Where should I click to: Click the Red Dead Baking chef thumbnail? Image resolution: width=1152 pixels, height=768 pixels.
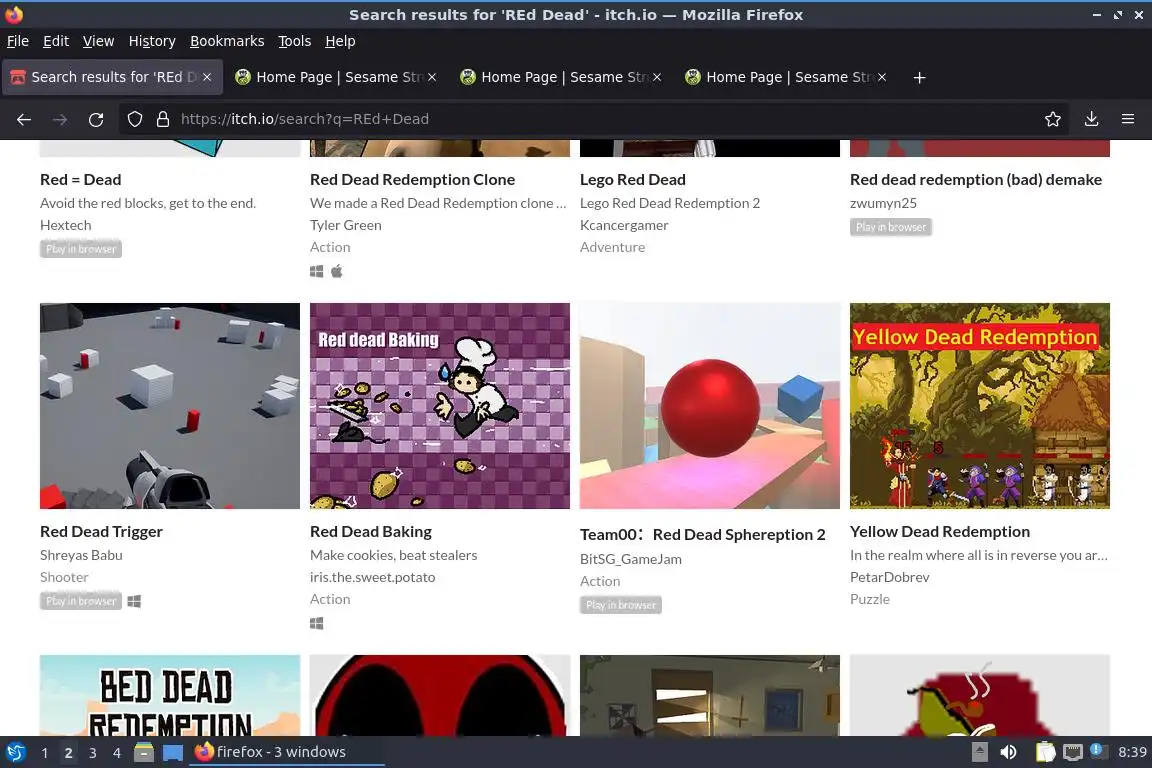coord(439,406)
